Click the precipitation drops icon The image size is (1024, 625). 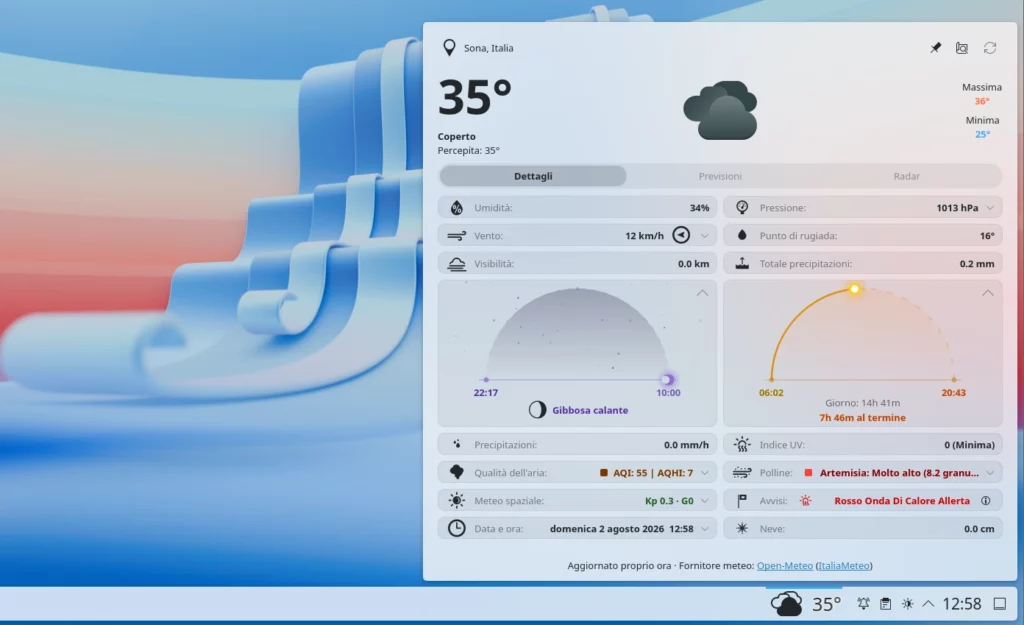tap(456, 444)
